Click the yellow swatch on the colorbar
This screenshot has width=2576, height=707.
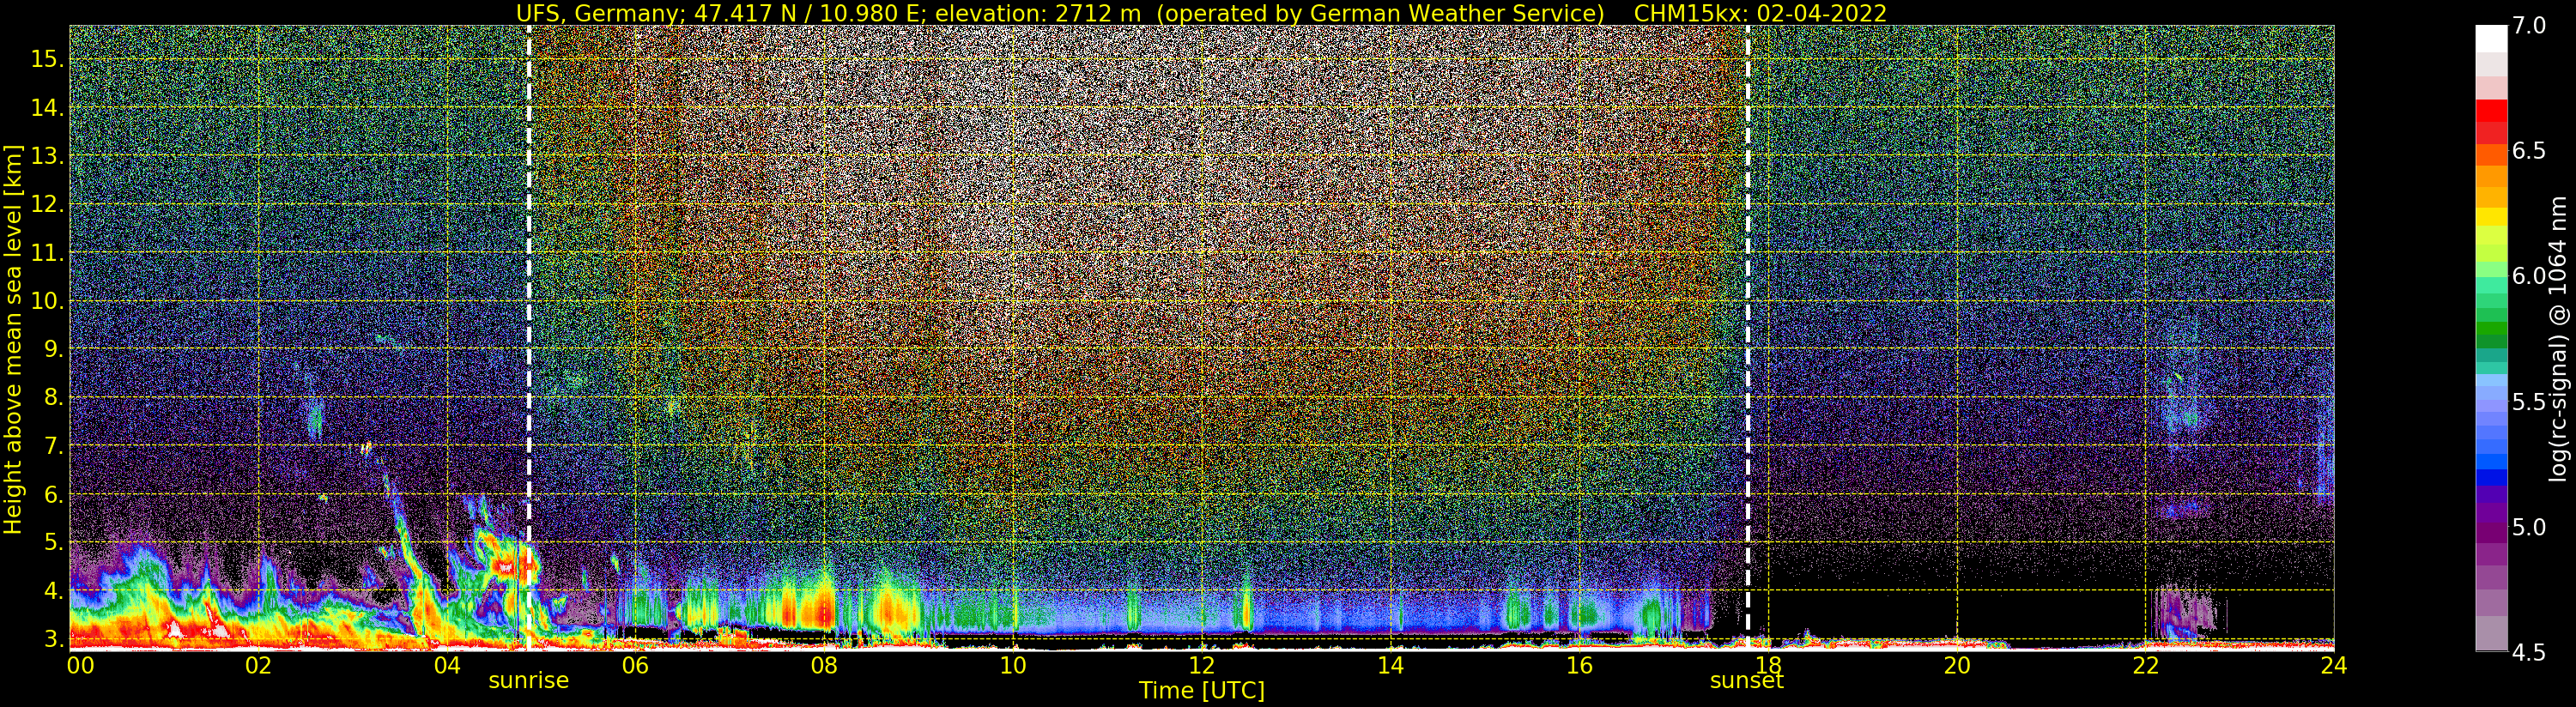pos(2491,217)
